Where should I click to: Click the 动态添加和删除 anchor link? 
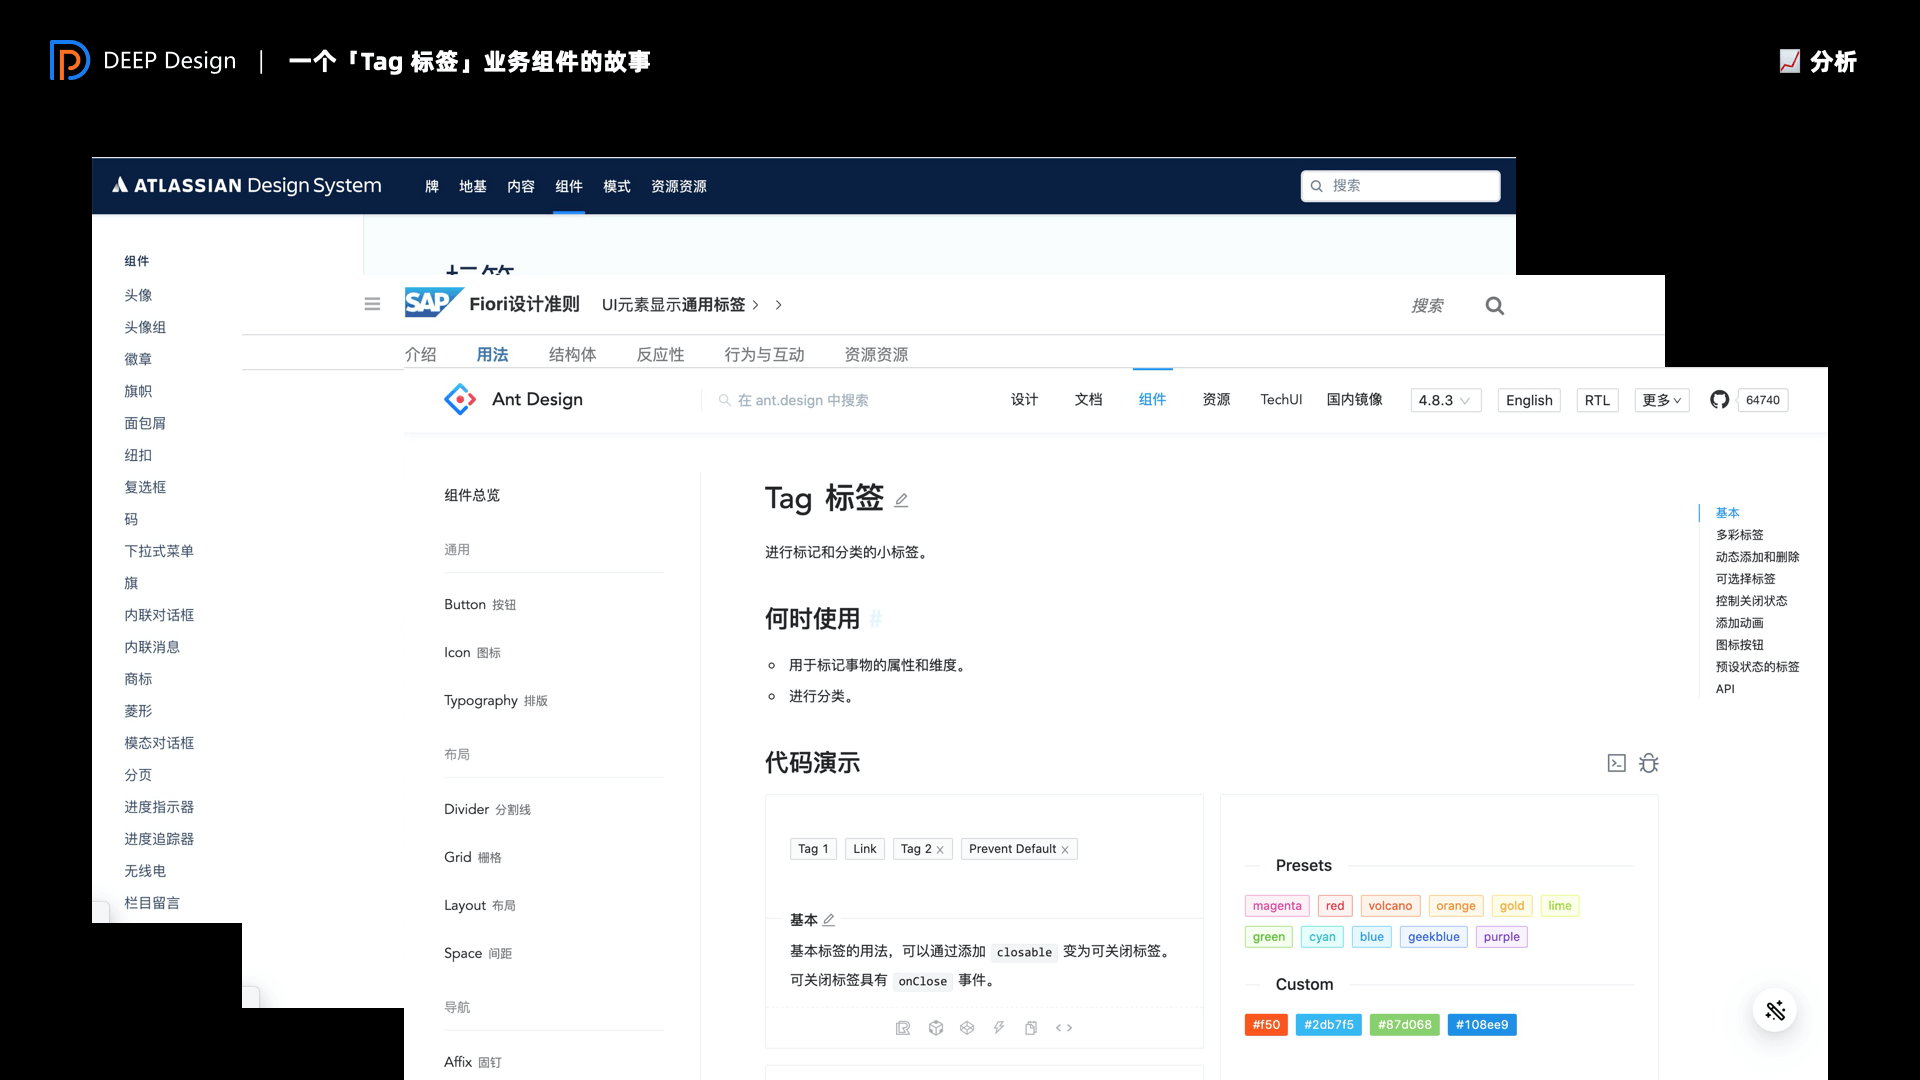click(x=1757, y=557)
